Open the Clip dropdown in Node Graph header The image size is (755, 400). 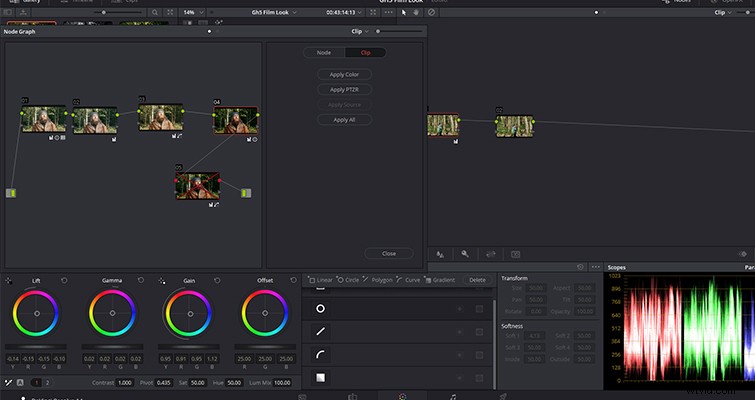click(x=360, y=31)
